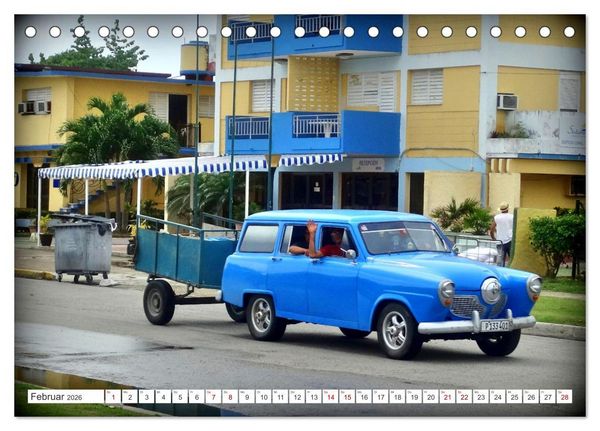The height and width of the screenshot is (431, 600).
Task: Select red day 21 in the calendar strip
Action: coord(448,397)
